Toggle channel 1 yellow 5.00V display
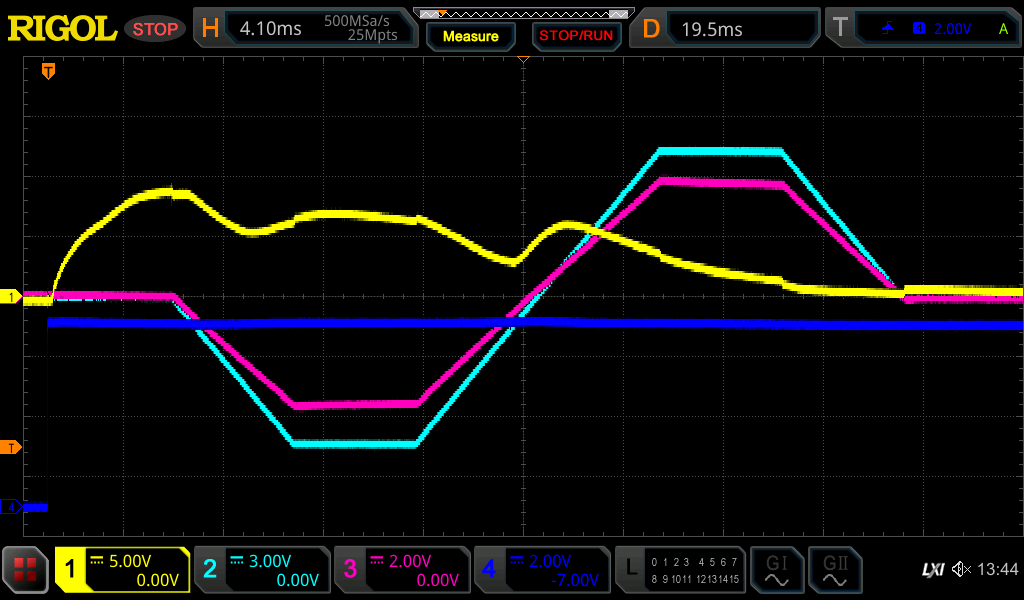This screenshot has height=600, width=1024. click(x=122, y=570)
